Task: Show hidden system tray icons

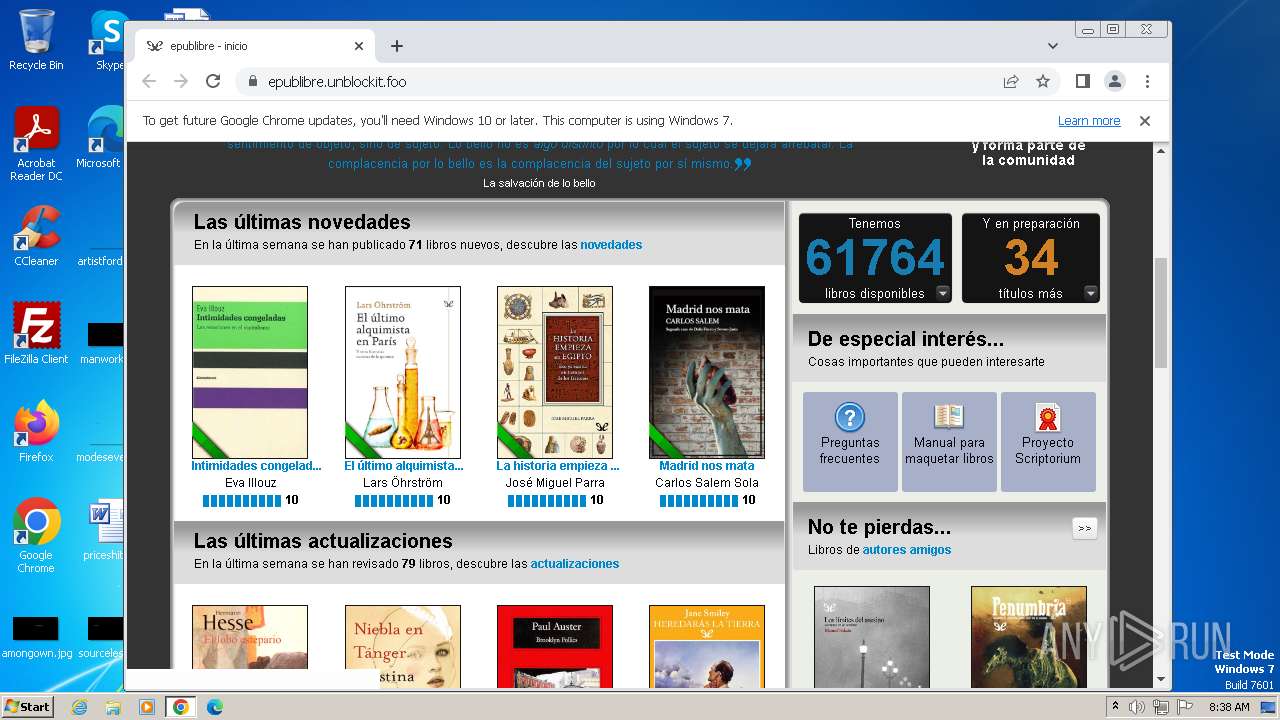Action: [x=1116, y=707]
